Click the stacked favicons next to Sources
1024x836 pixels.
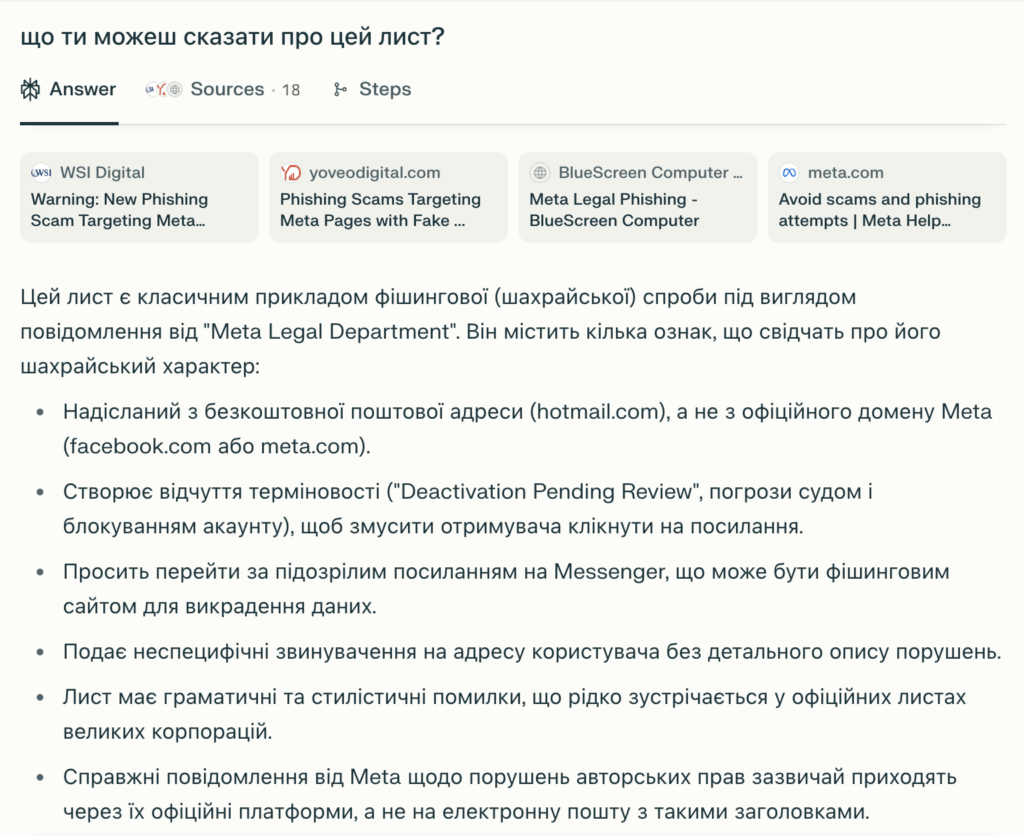[x=161, y=89]
